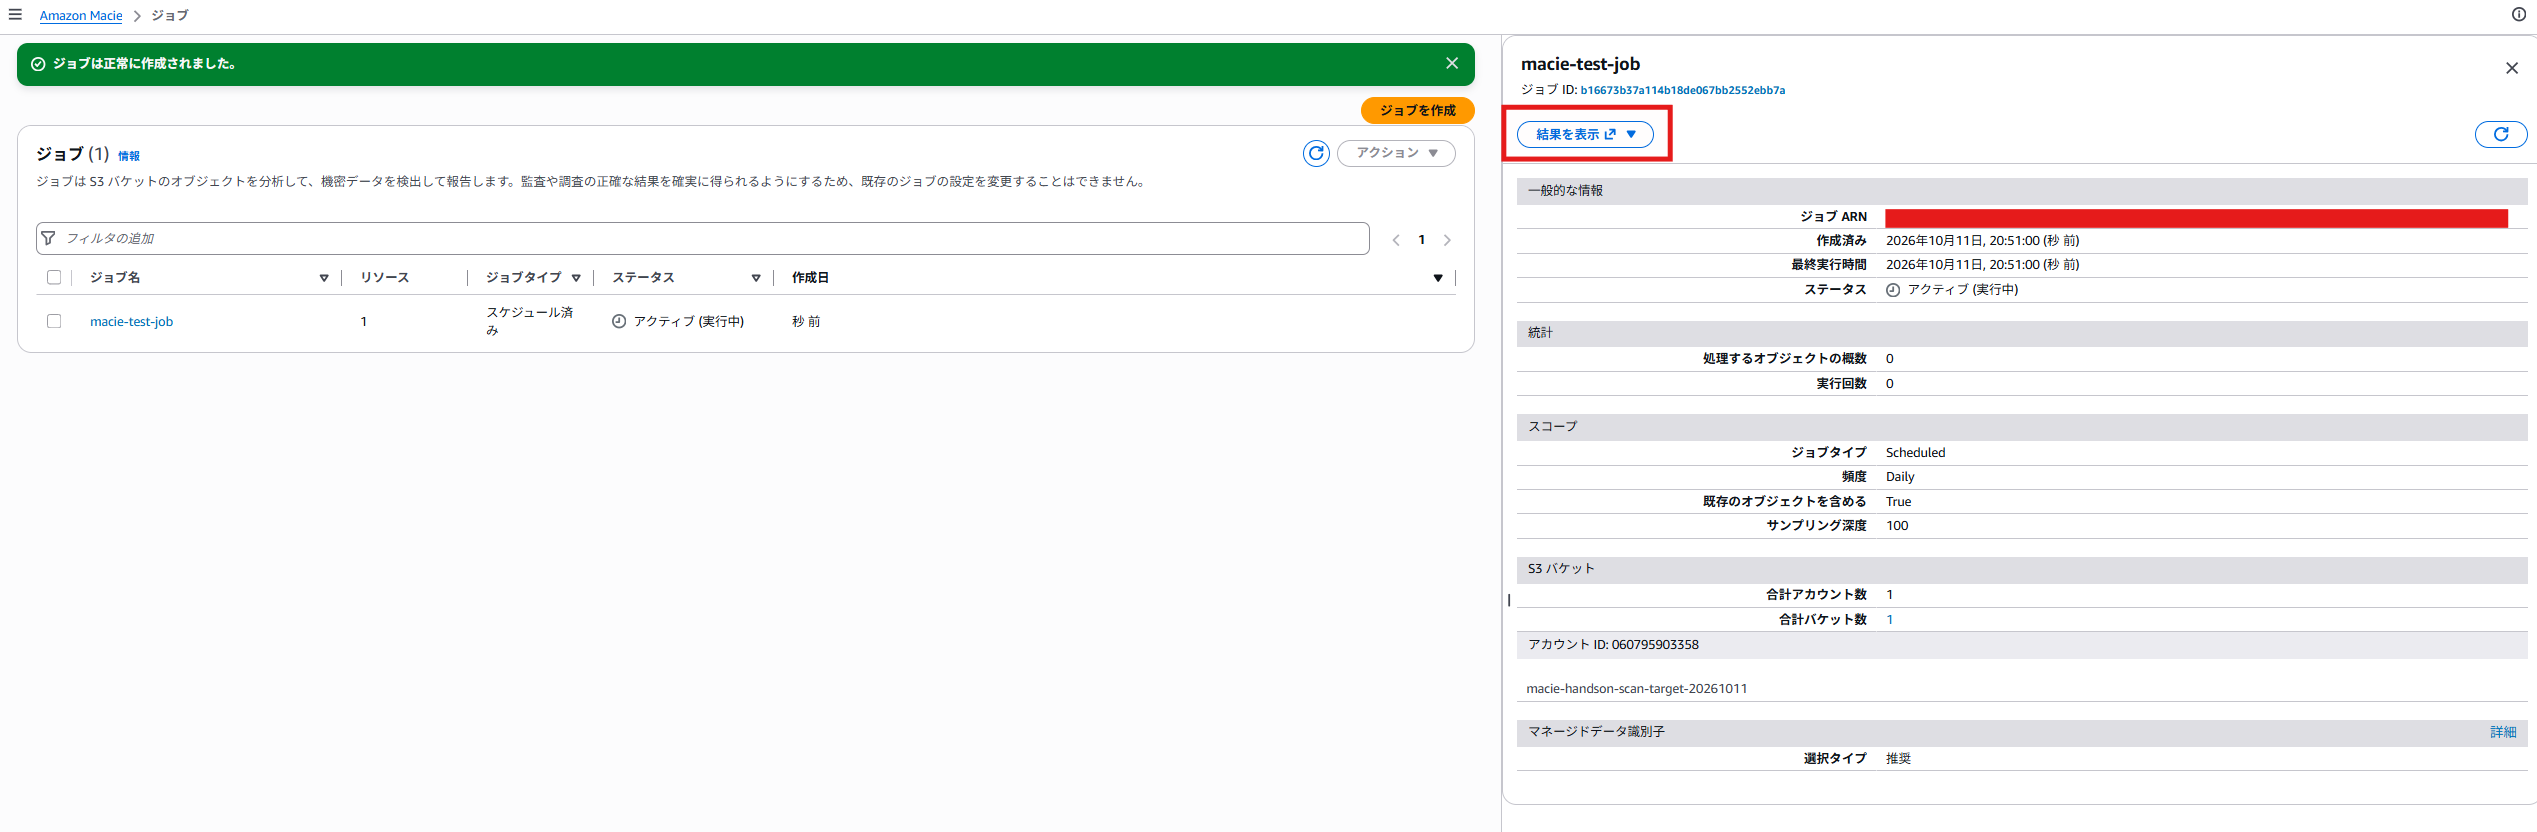Sort by ジョブ名 column arrow
Viewport: 2537px width, 832px height.
(324, 278)
